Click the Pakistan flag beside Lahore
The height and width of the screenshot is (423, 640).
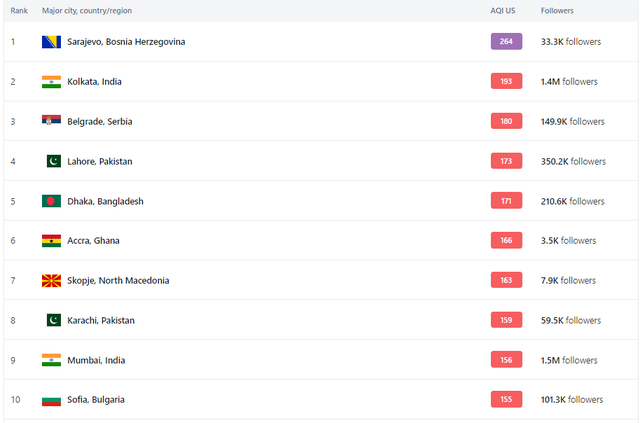tap(54, 161)
